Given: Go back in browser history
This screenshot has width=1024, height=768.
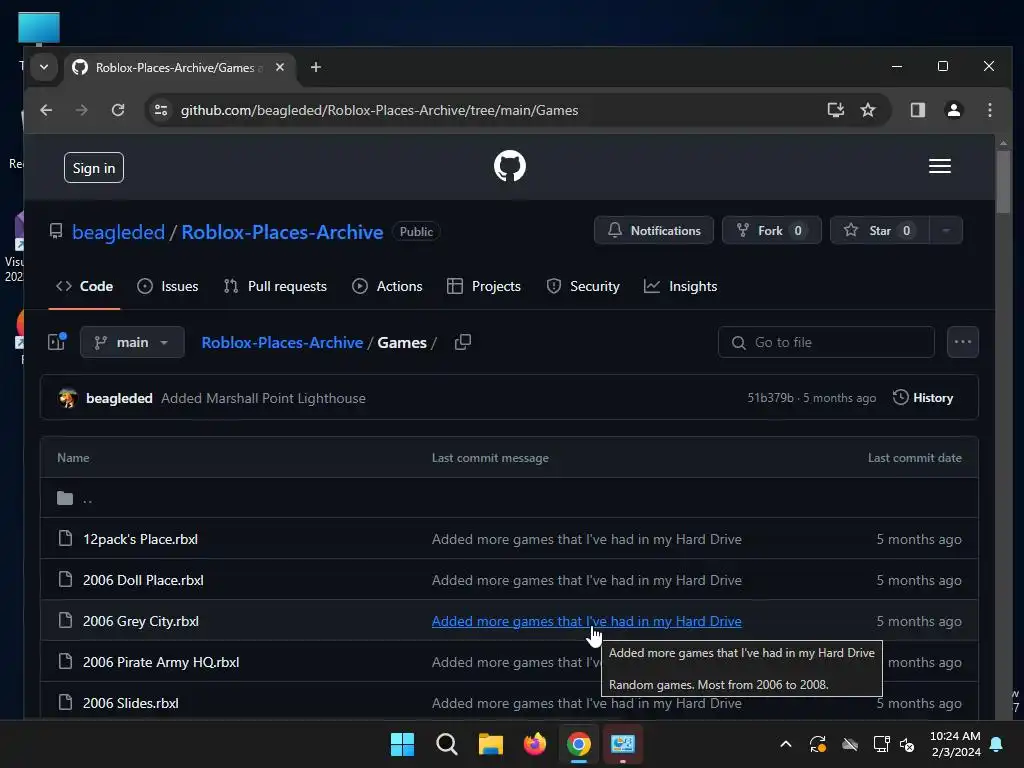Looking at the screenshot, I should pos(46,110).
